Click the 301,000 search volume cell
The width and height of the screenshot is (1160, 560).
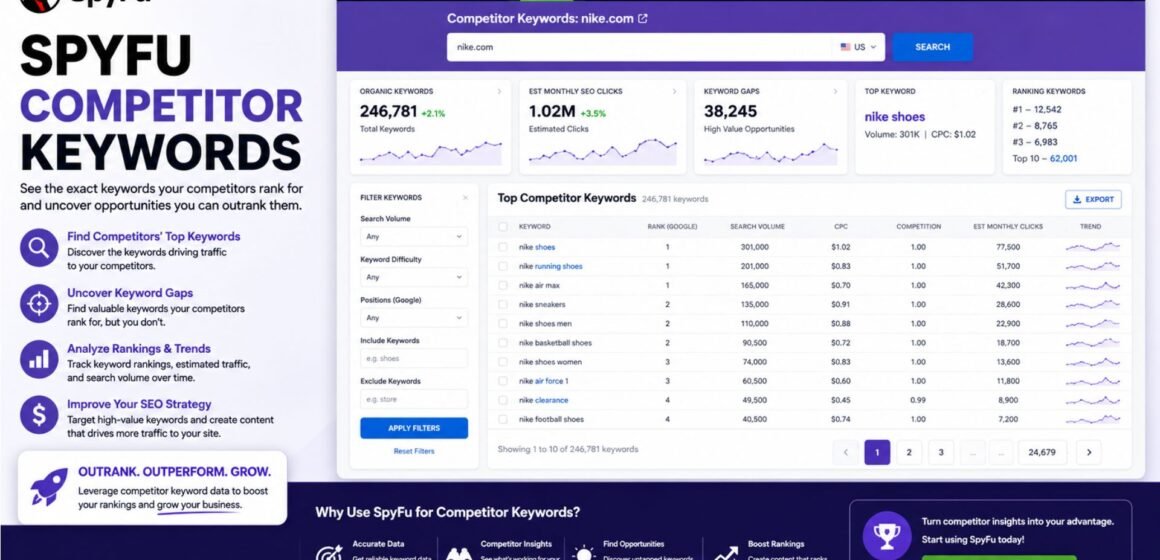coord(755,247)
